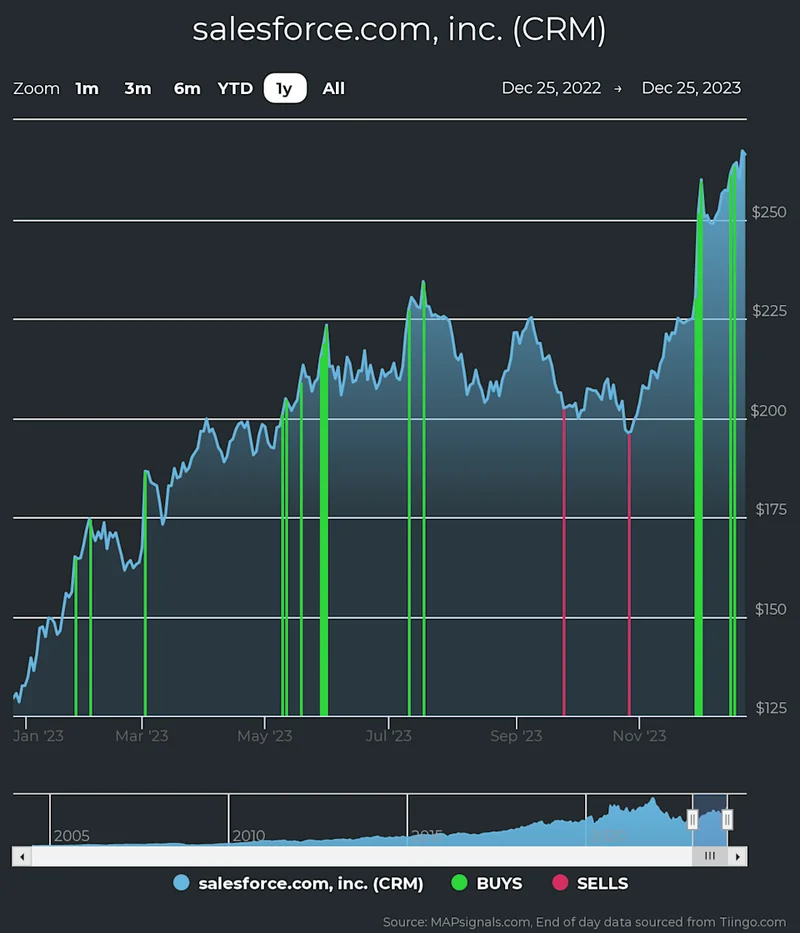Grab the left range slider handle
The image size is (800, 933).
693,819
